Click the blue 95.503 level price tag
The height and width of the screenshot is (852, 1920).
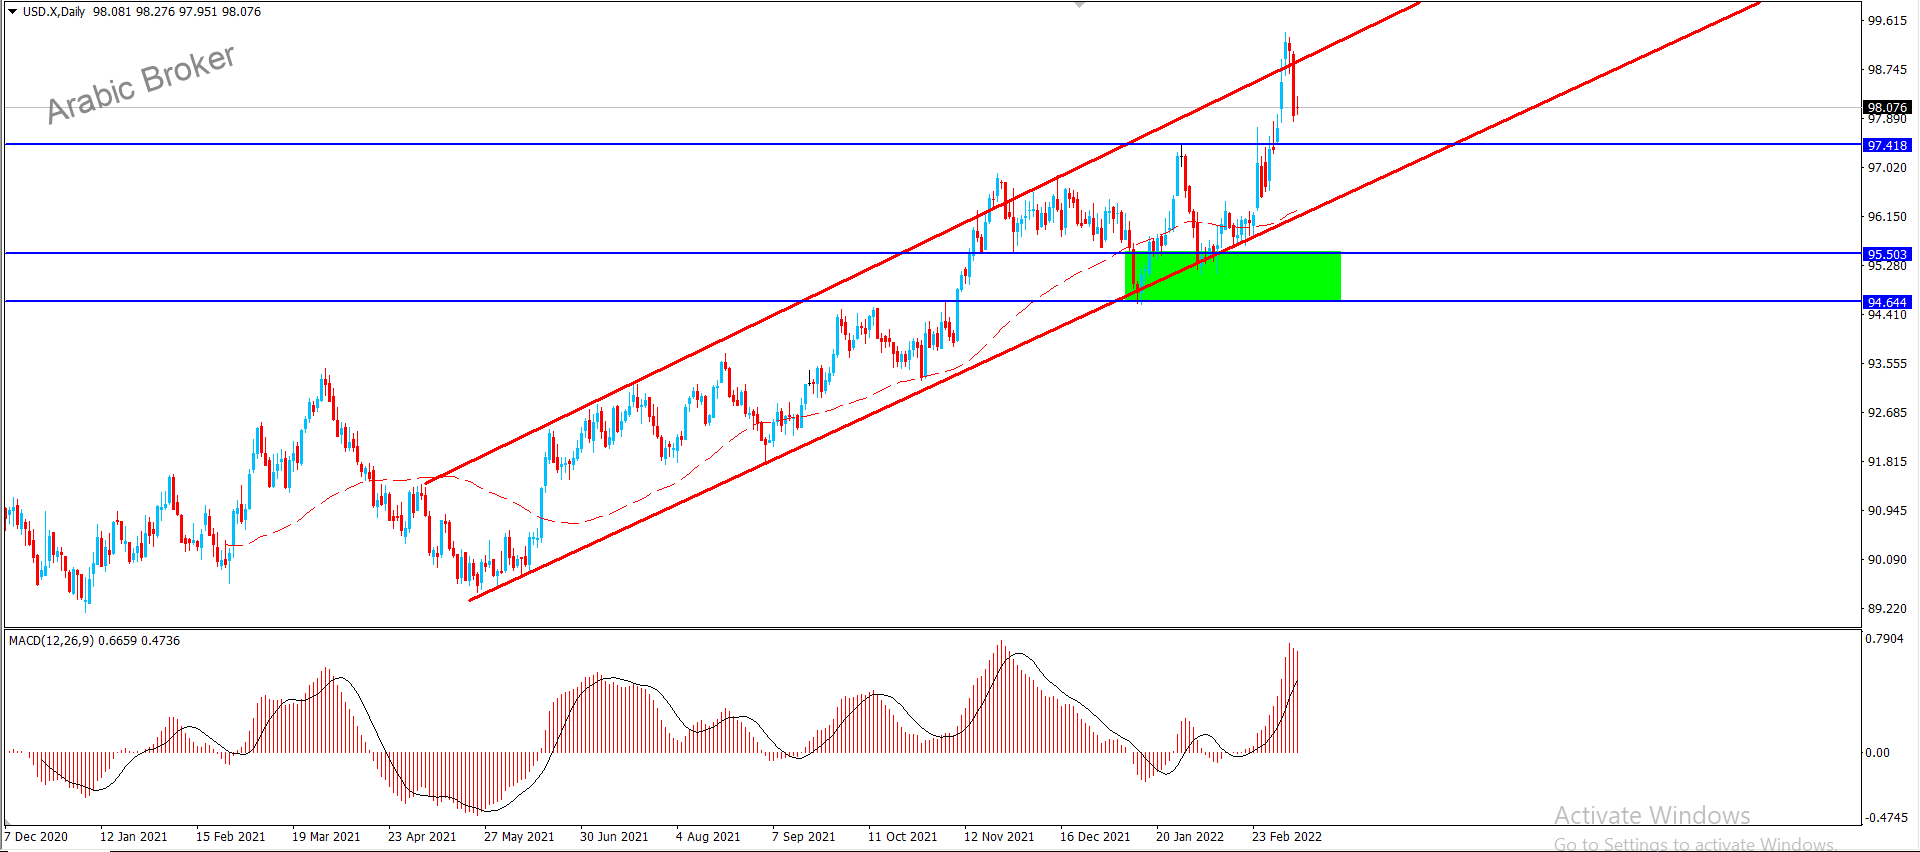point(1887,254)
